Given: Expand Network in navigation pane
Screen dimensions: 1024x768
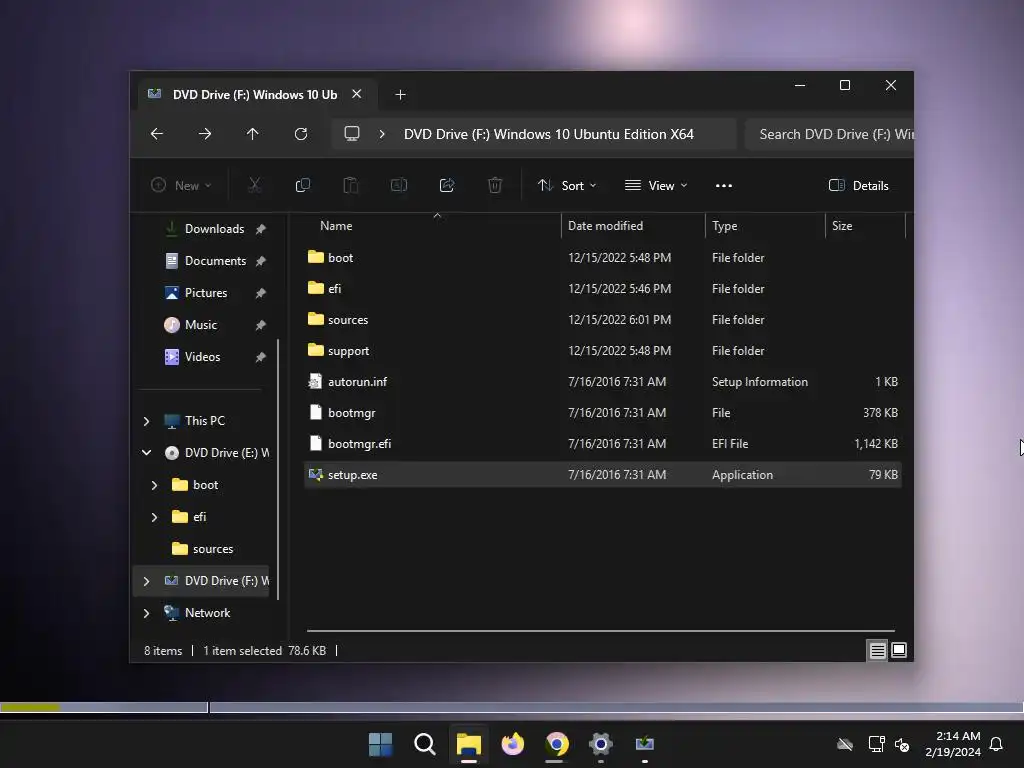Looking at the screenshot, I should (146, 613).
